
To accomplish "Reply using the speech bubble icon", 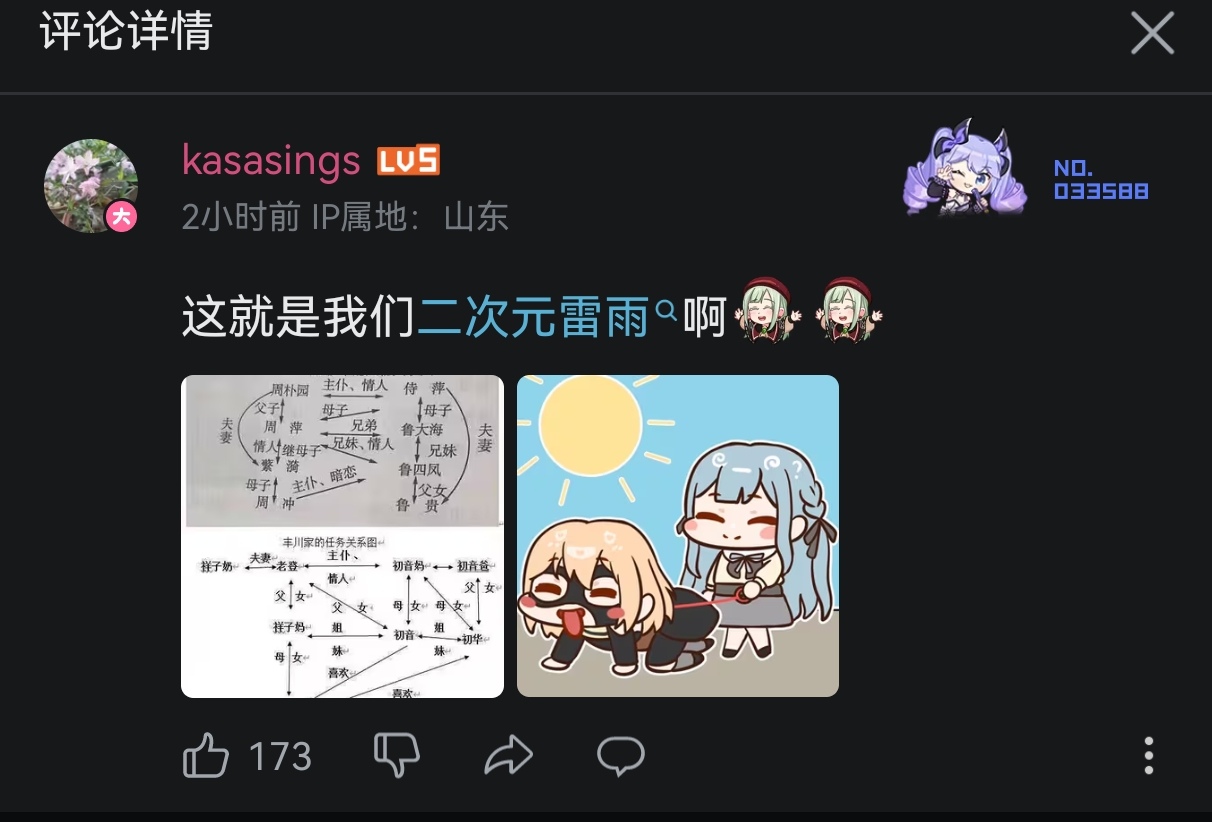I will point(621,756).
